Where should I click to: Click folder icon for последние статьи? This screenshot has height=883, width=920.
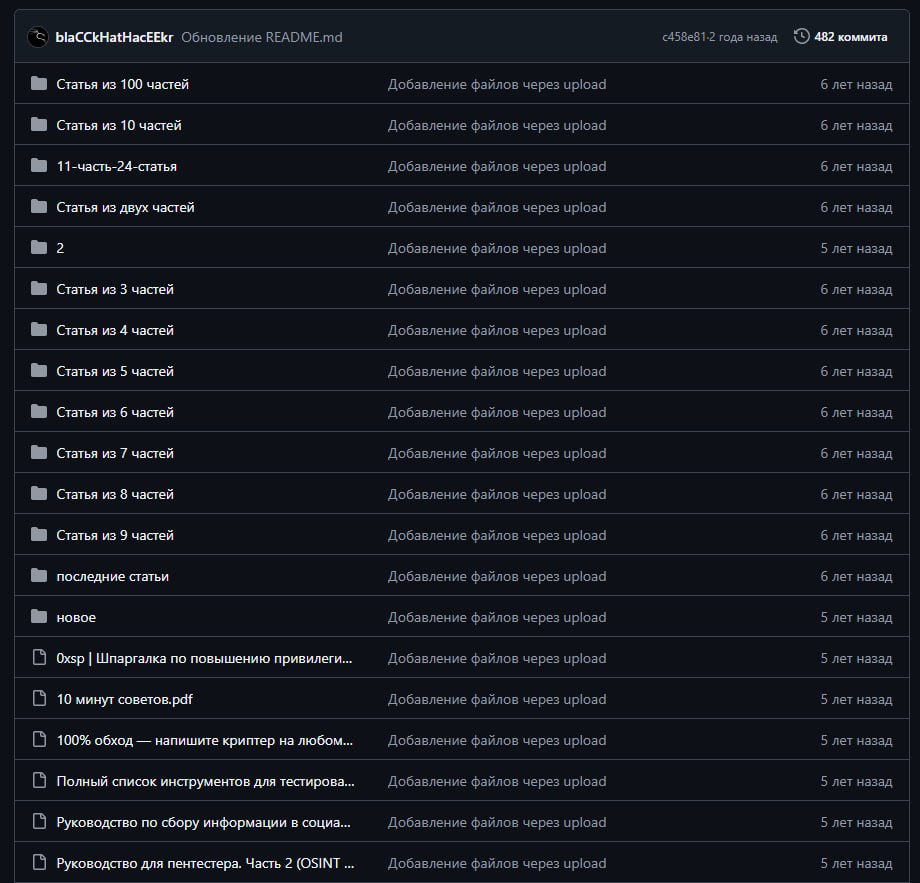coord(39,576)
